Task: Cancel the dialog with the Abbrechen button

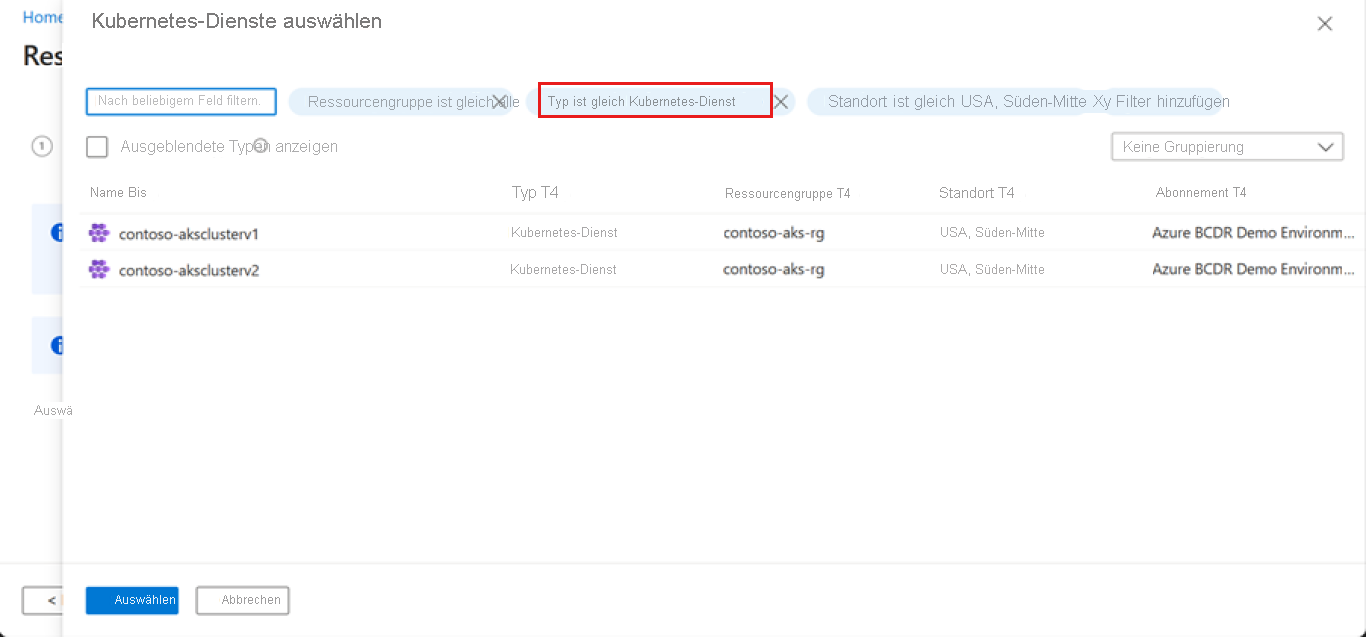Action: pyautogui.click(x=242, y=600)
